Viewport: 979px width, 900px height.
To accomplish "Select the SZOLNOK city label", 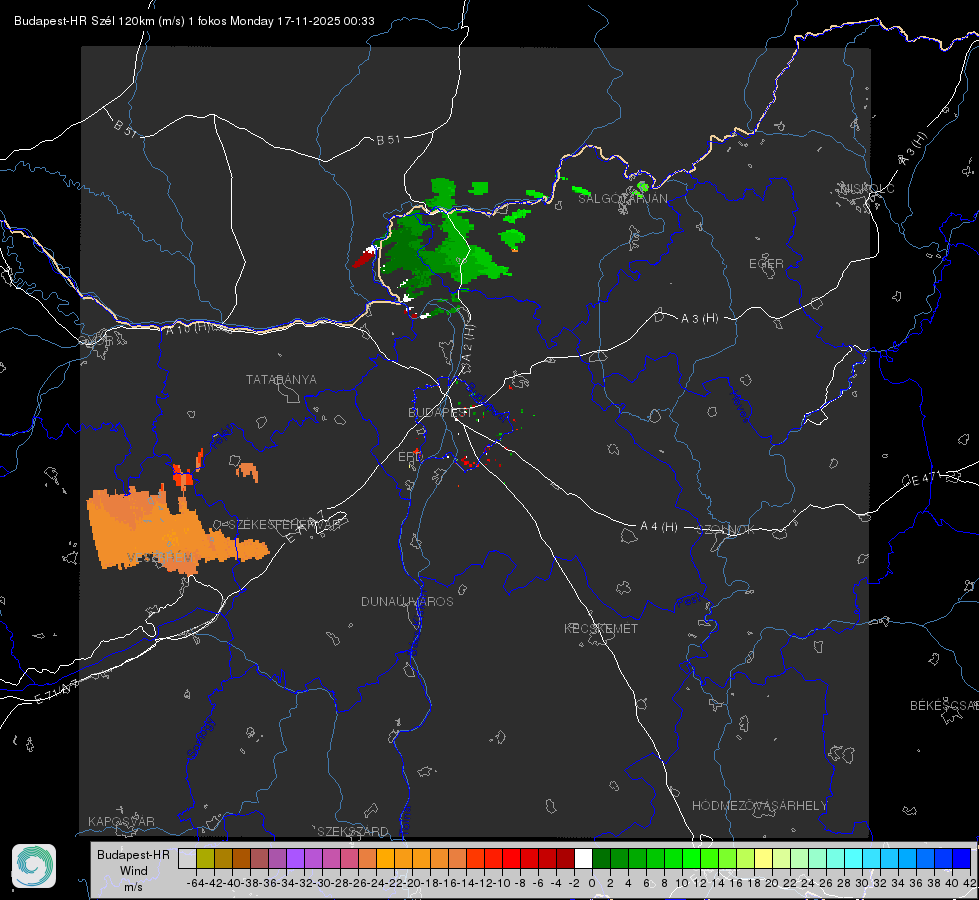I will click(x=726, y=530).
